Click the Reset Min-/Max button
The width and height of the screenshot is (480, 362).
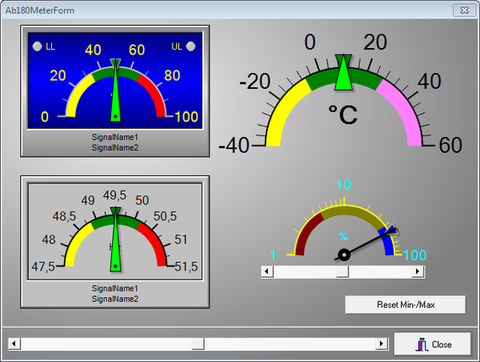coord(405,304)
